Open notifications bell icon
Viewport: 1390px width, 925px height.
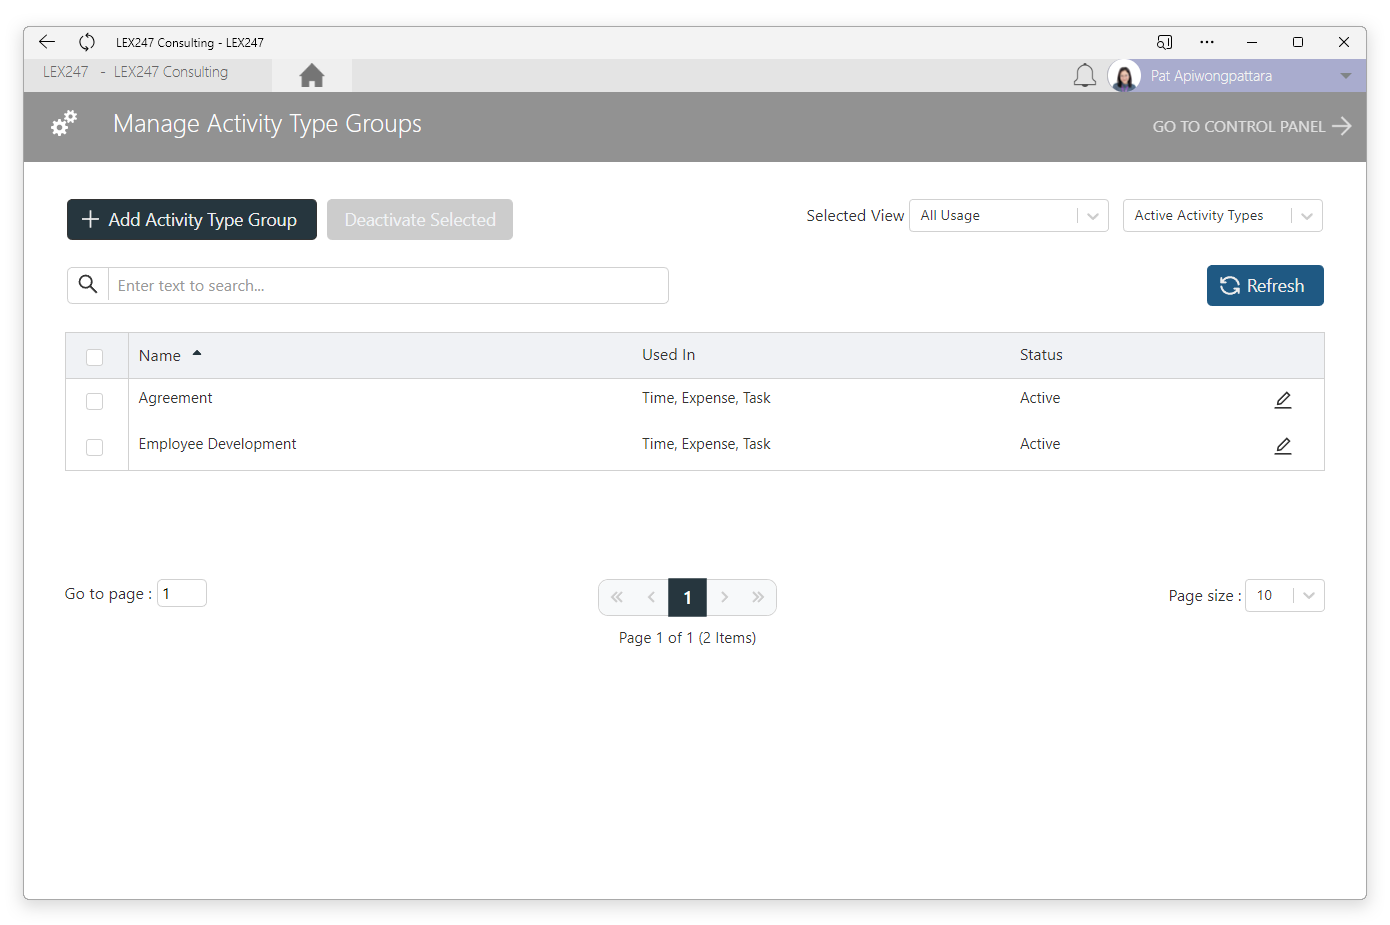tap(1085, 76)
